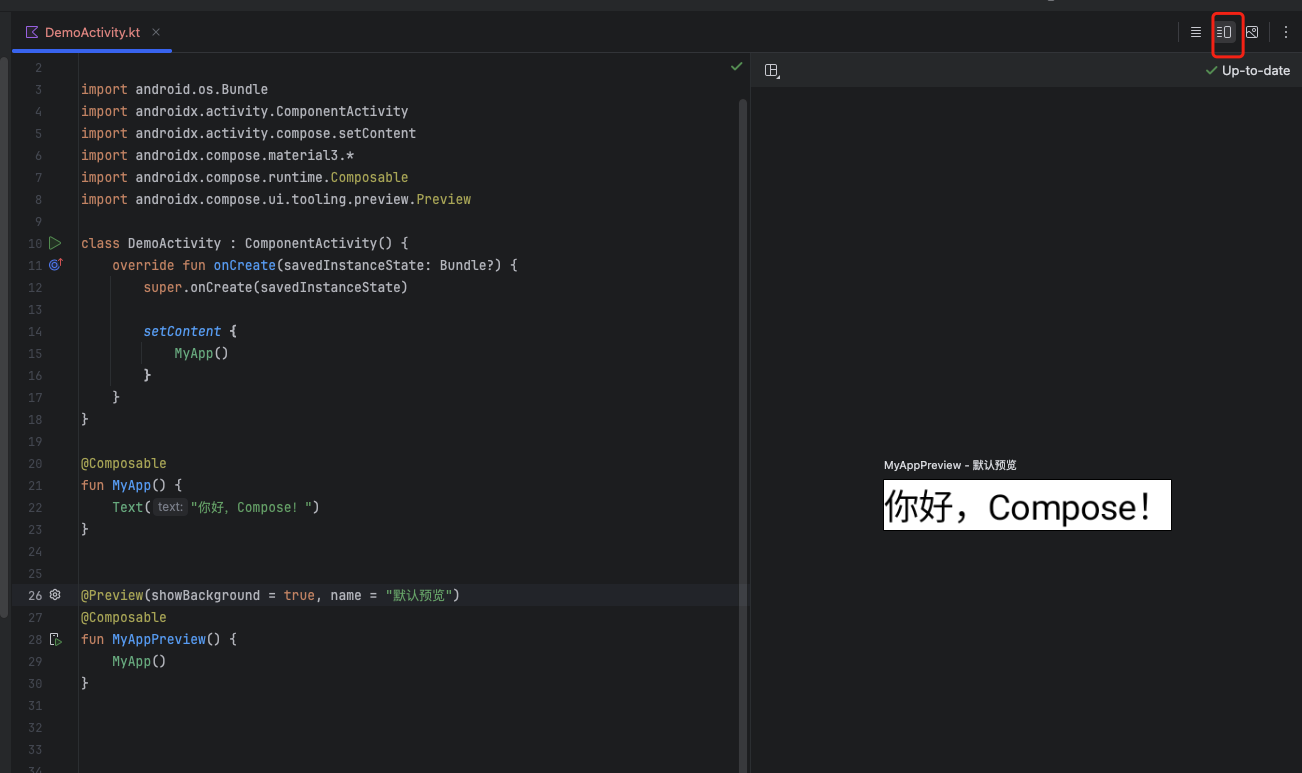The width and height of the screenshot is (1302, 773).
Task: Click the override gutter marker on onCreate
Action: tap(55, 265)
